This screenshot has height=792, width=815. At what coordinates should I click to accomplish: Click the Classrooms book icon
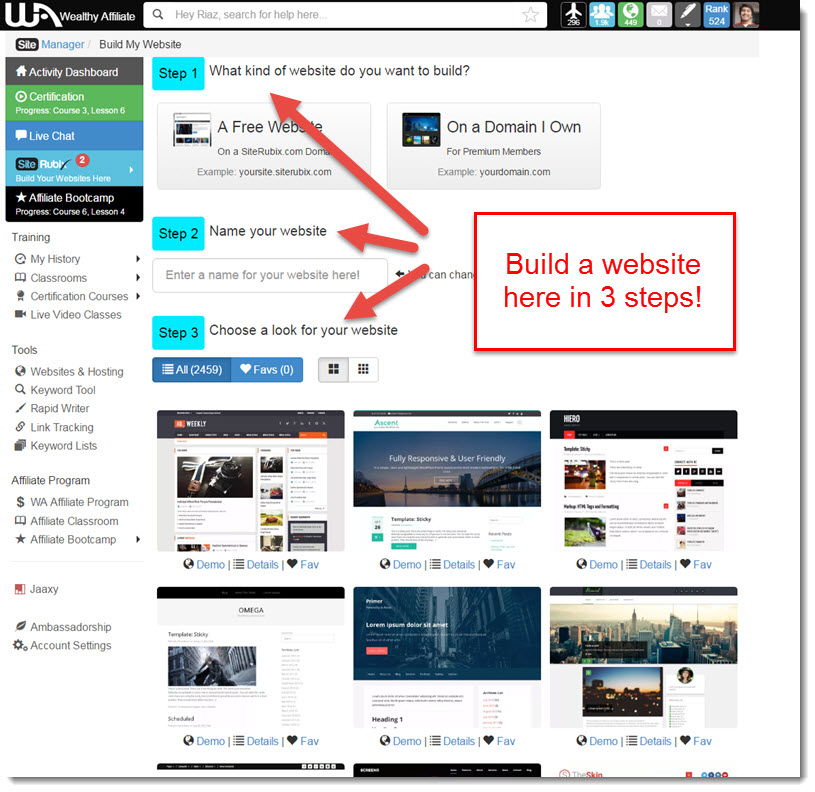click(x=20, y=278)
